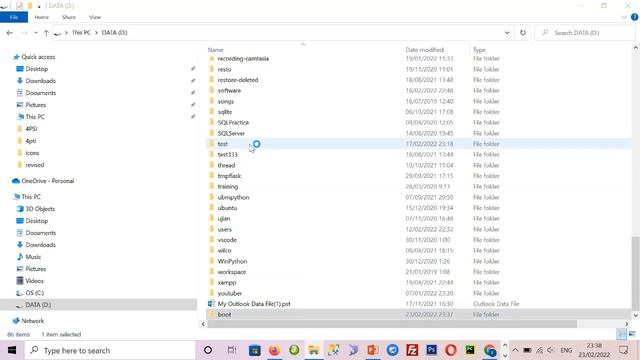Sort by the Type column header
The width and height of the screenshot is (640, 360).
[479, 50]
